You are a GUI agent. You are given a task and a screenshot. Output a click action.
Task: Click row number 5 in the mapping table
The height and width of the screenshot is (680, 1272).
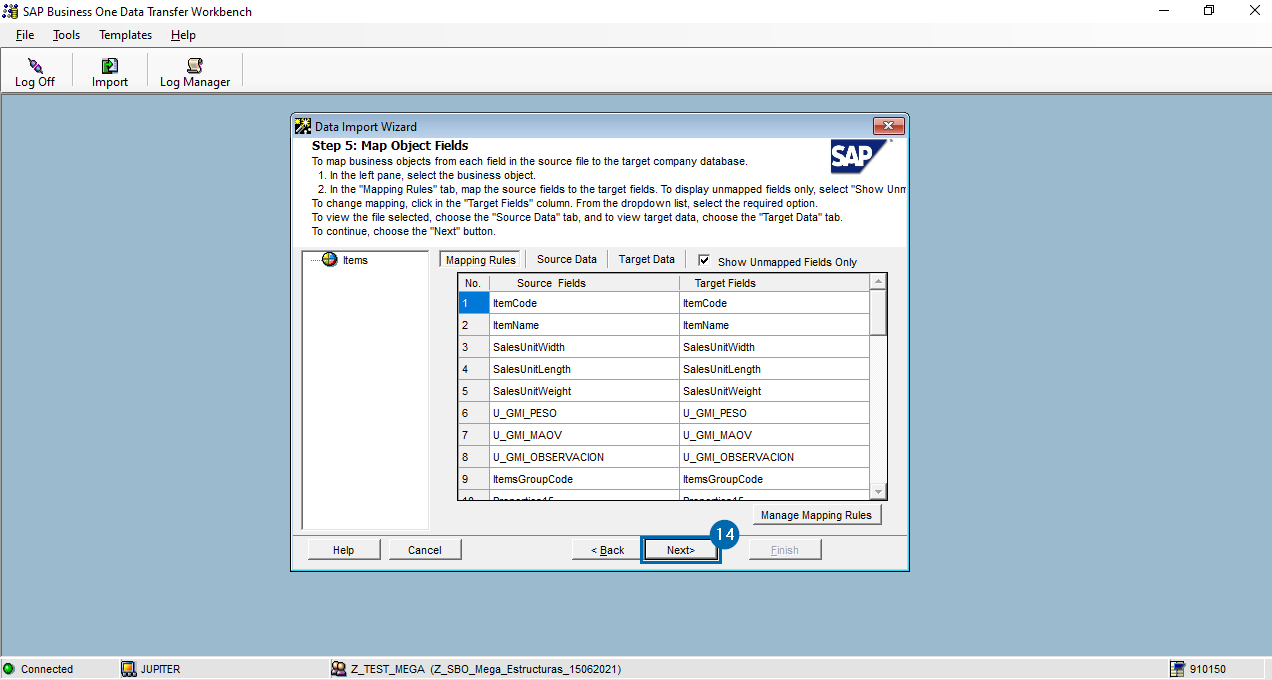point(473,391)
